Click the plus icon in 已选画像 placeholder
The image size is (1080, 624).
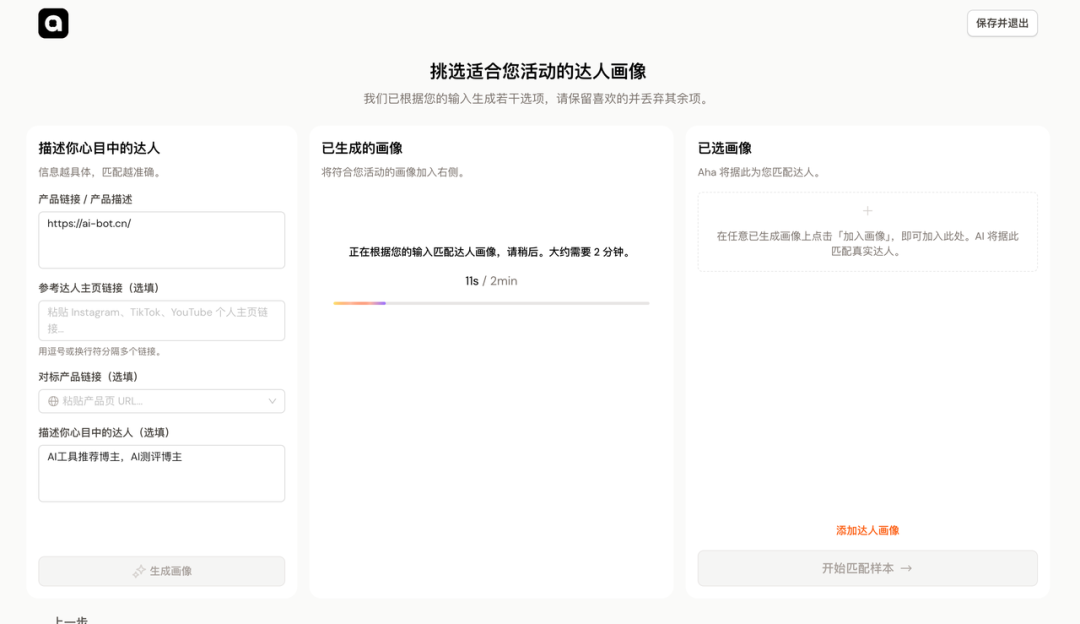[867, 211]
